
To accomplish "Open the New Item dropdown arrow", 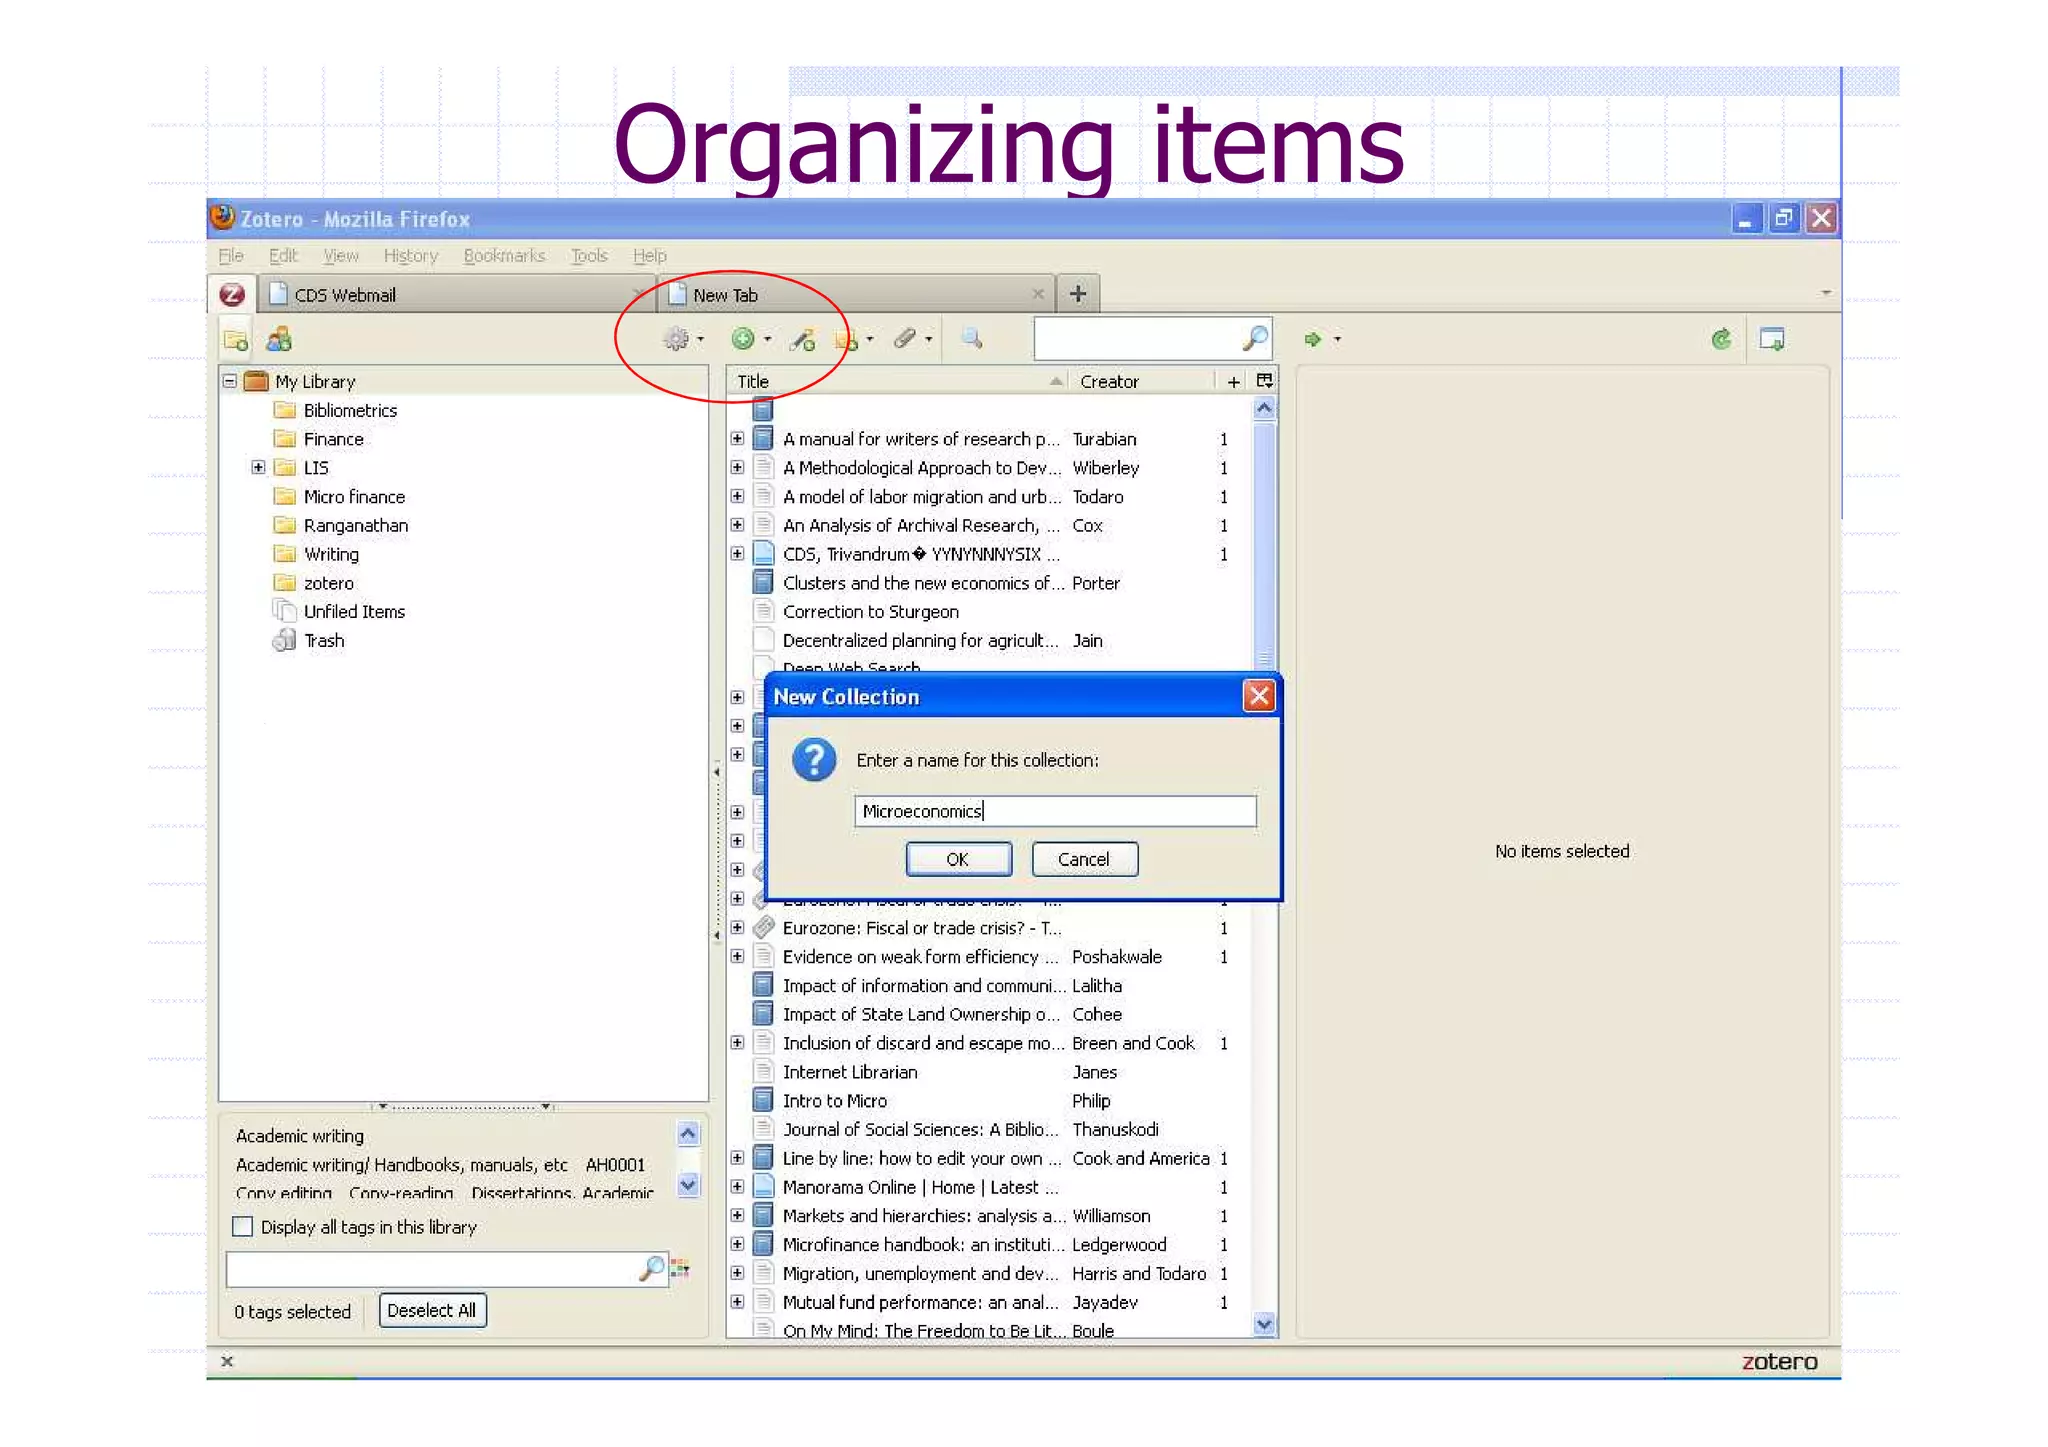I will point(767,340).
